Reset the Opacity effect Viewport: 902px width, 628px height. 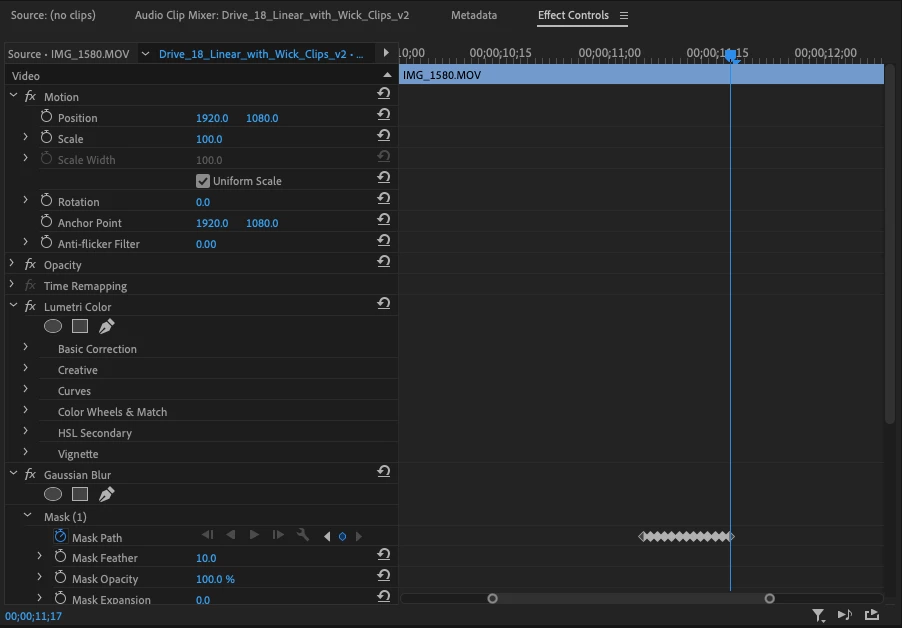[x=384, y=262]
